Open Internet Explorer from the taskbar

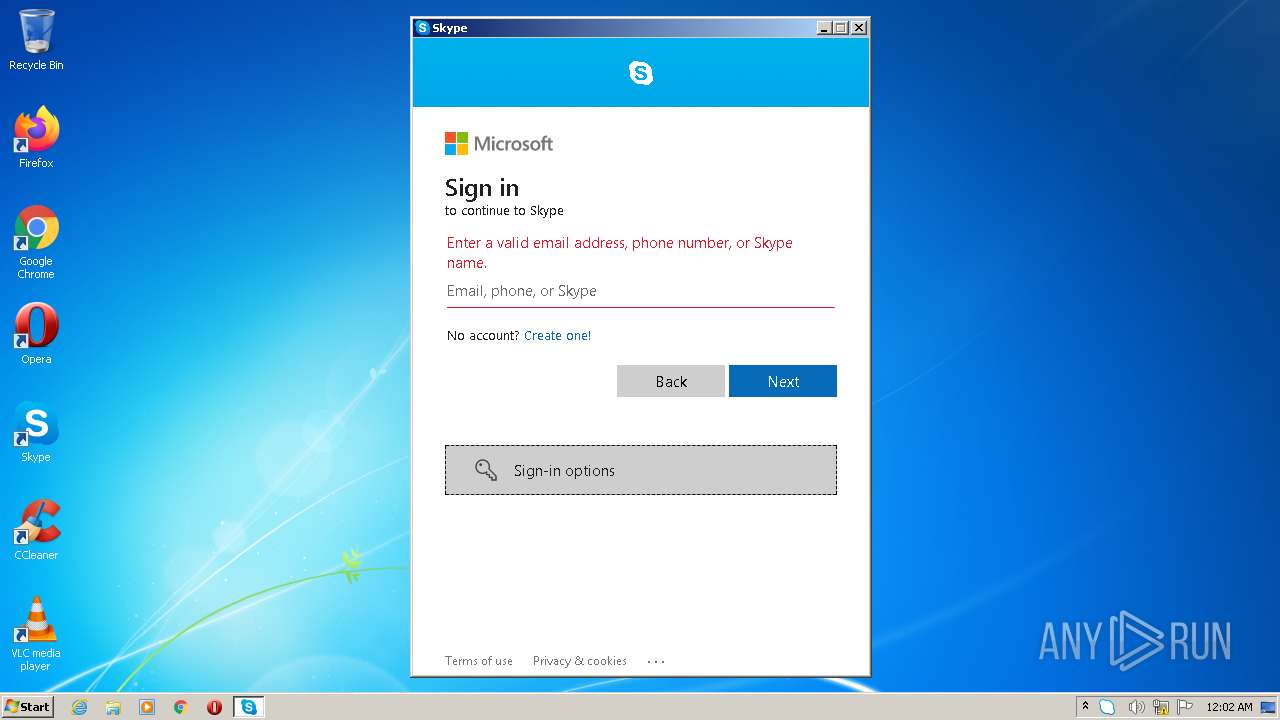click(79, 707)
